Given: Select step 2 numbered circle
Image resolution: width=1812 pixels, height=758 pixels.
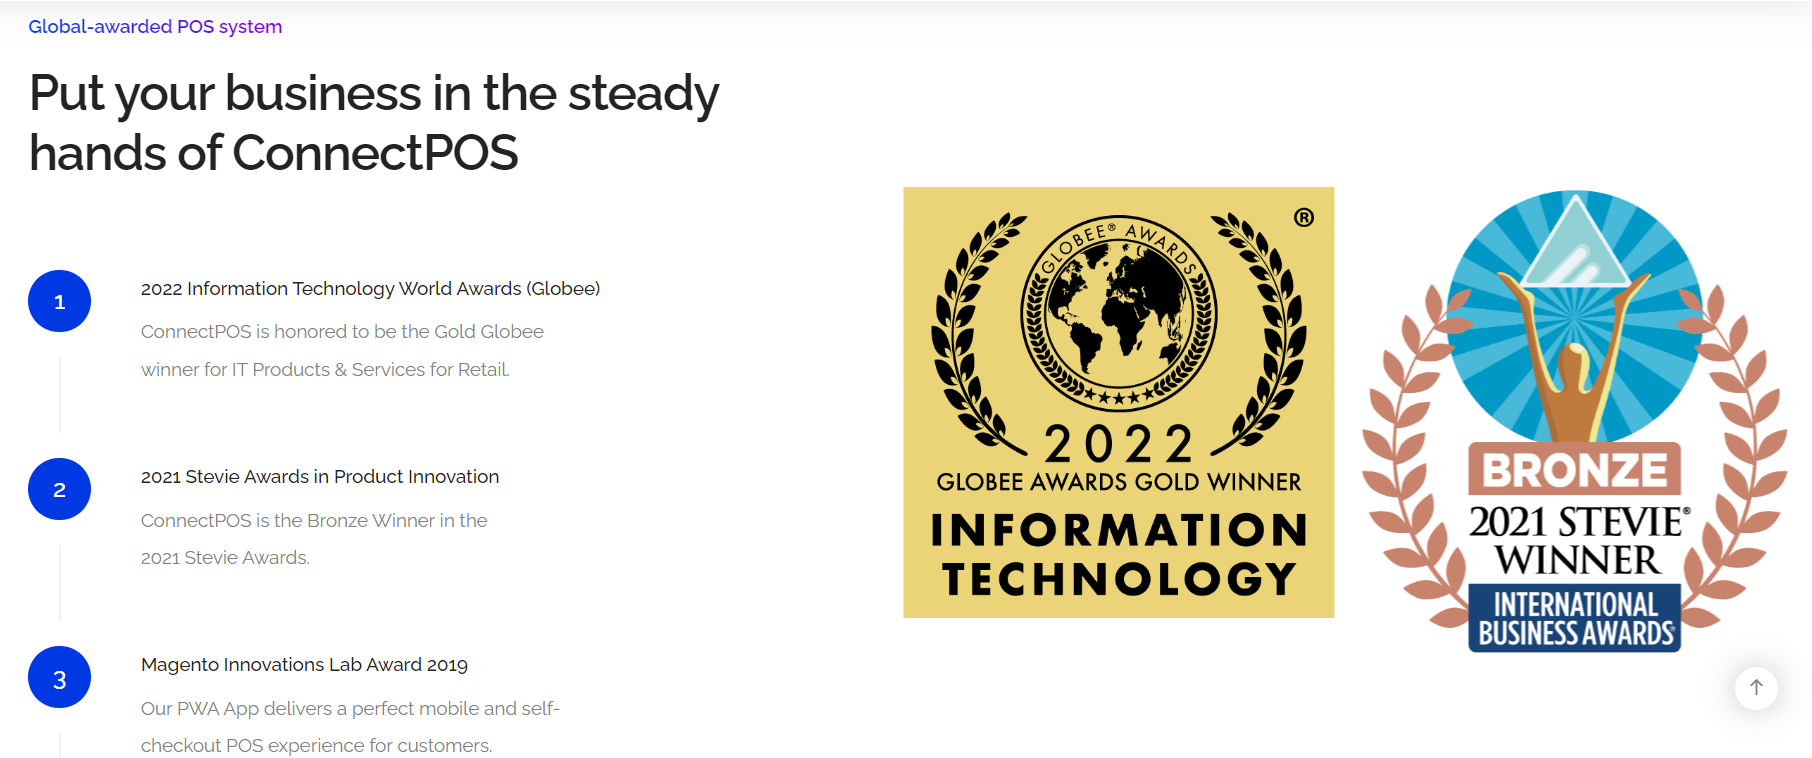Looking at the screenshot, I should click(60, 489).
